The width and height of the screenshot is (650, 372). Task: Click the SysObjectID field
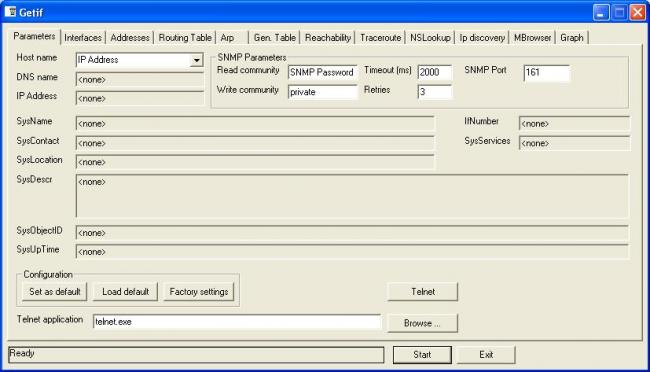coord(352,233)
